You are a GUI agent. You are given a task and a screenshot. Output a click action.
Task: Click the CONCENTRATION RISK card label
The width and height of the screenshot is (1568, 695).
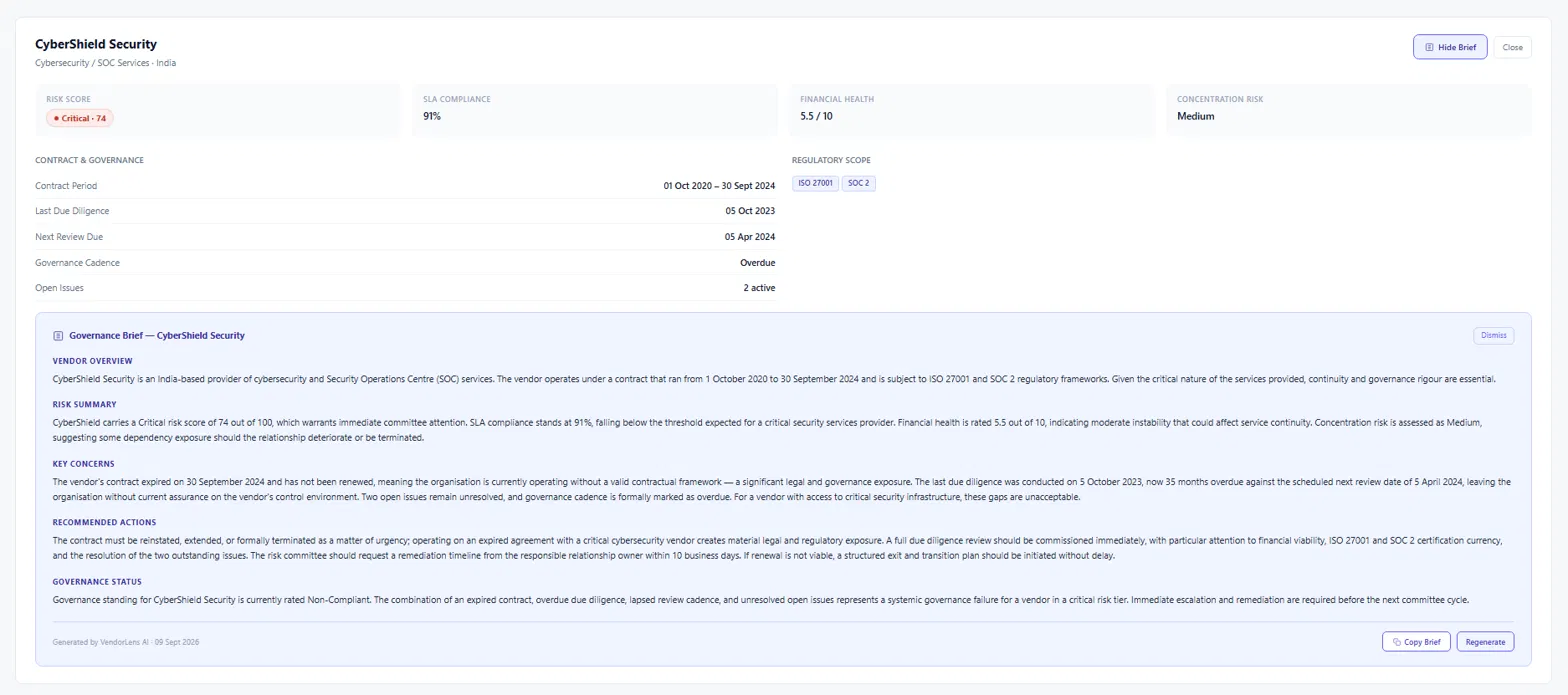[x=1220, y=100]
